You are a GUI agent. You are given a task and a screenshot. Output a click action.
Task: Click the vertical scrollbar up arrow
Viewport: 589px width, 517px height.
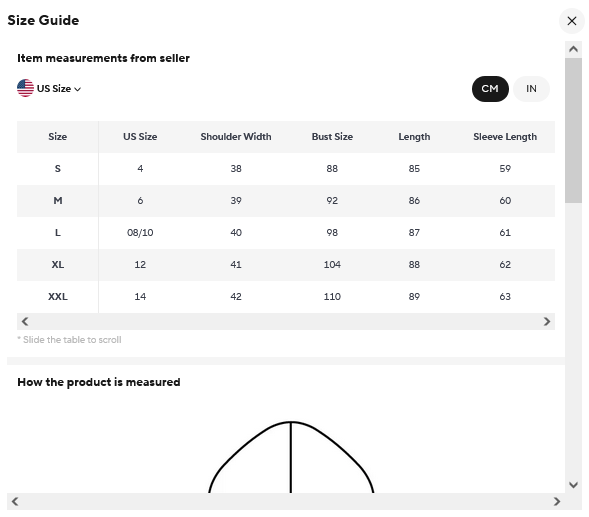pyautogui.click(x=573, y=49)
